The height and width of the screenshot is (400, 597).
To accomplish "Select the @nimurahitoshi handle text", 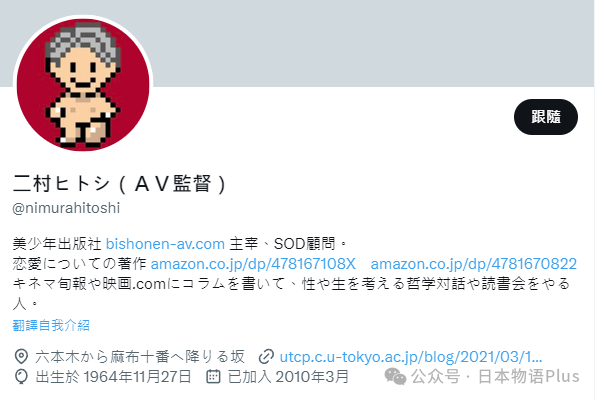I will (66, 208).
